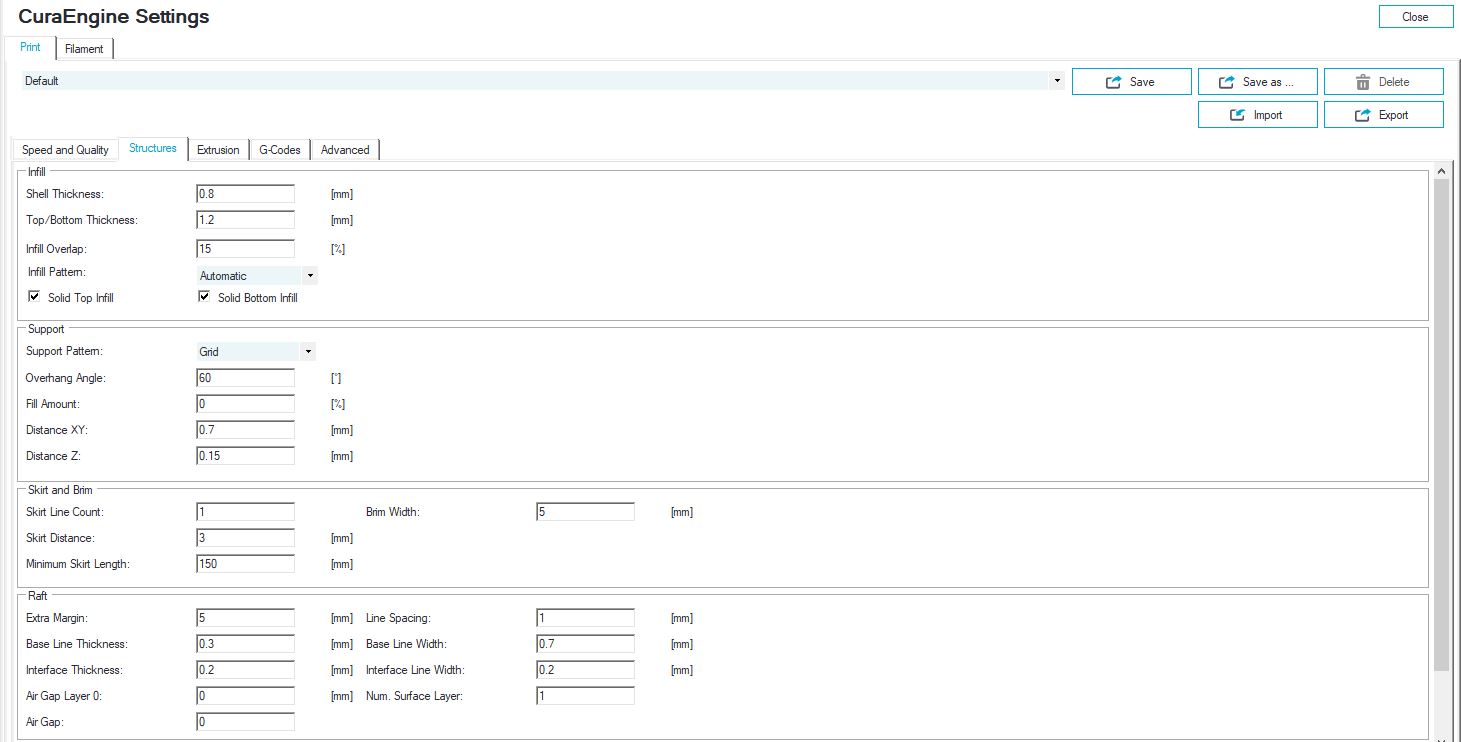
Task: Click the Save button
Action: pos(1131,82)
